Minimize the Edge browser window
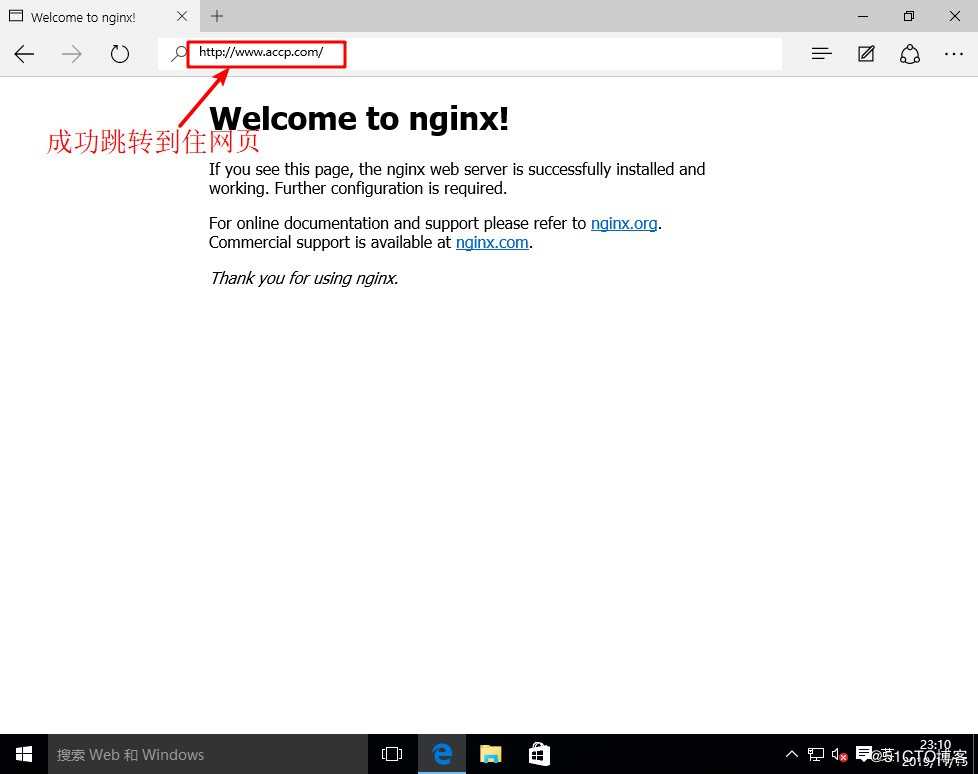Screen dimensions: 978x774 coord(863,16)
